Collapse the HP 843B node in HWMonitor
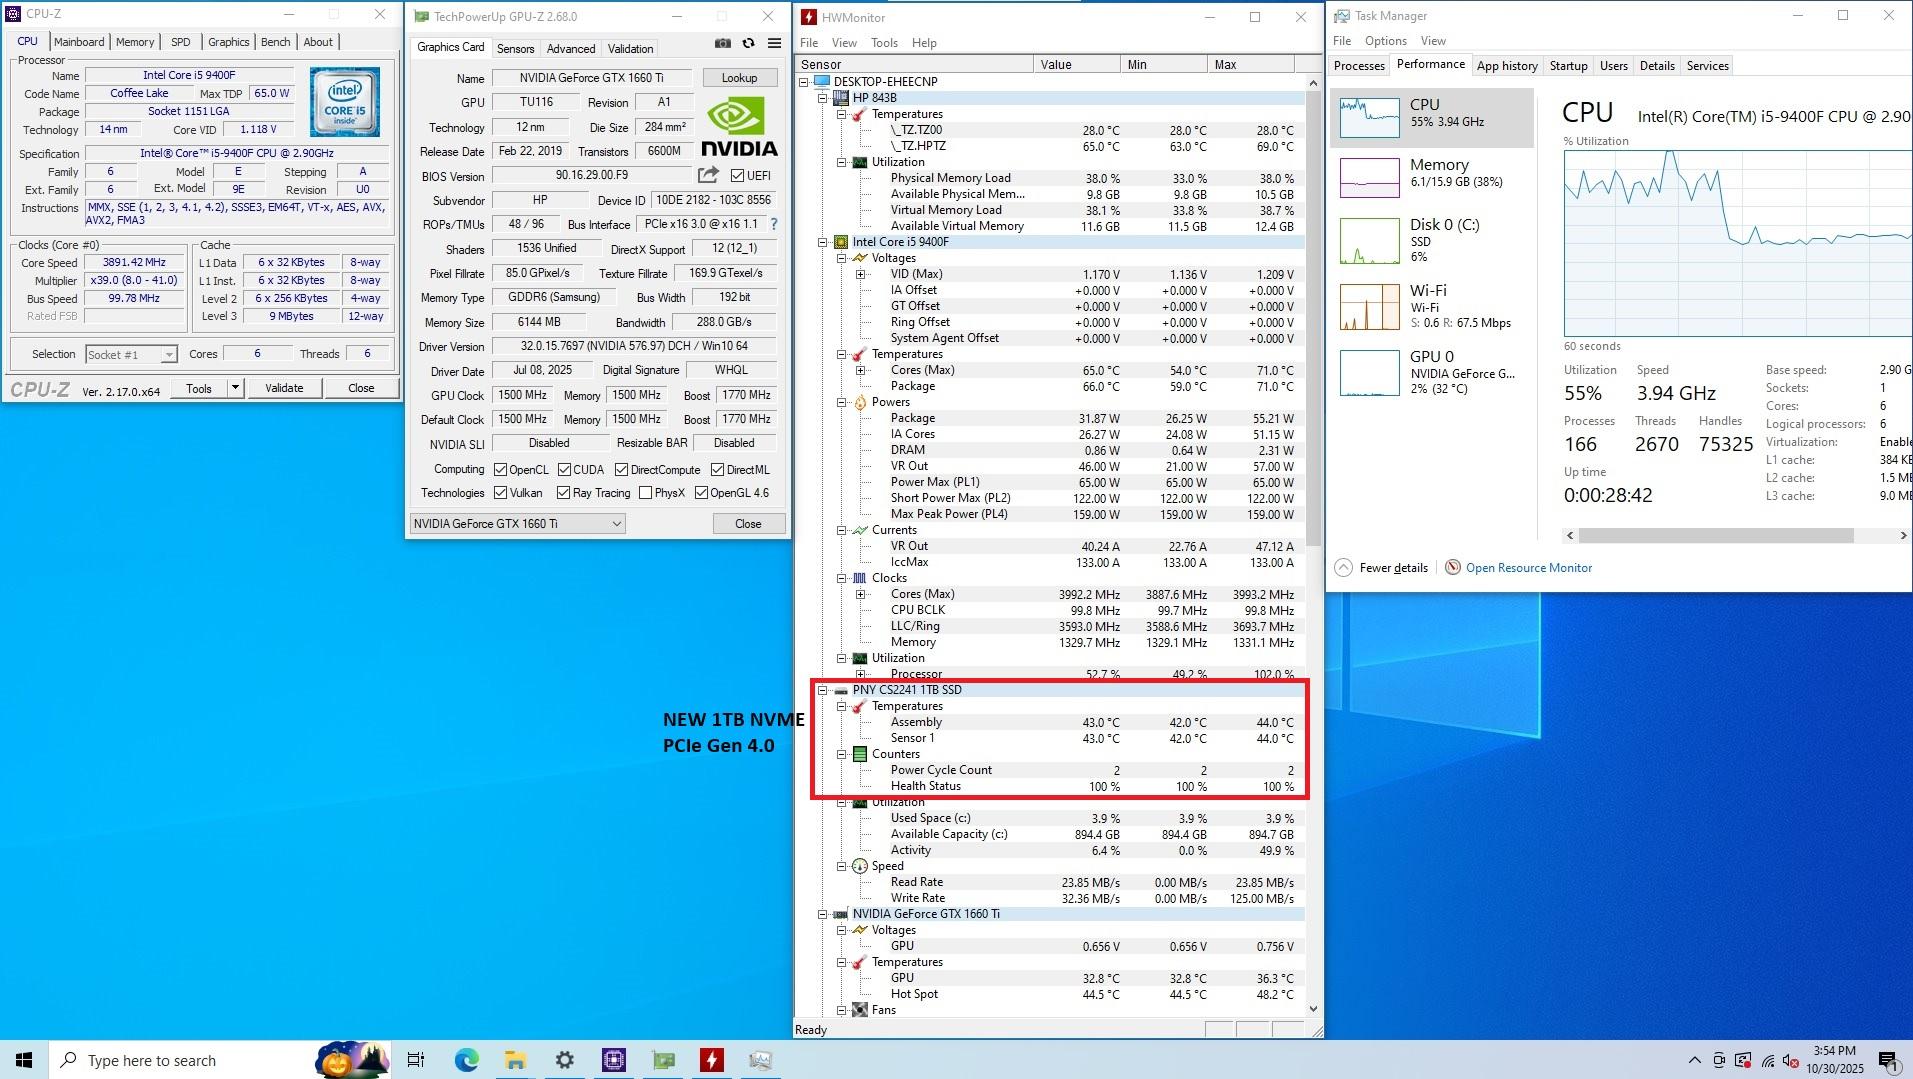Screen dimensions: 1913x1079 823,98
